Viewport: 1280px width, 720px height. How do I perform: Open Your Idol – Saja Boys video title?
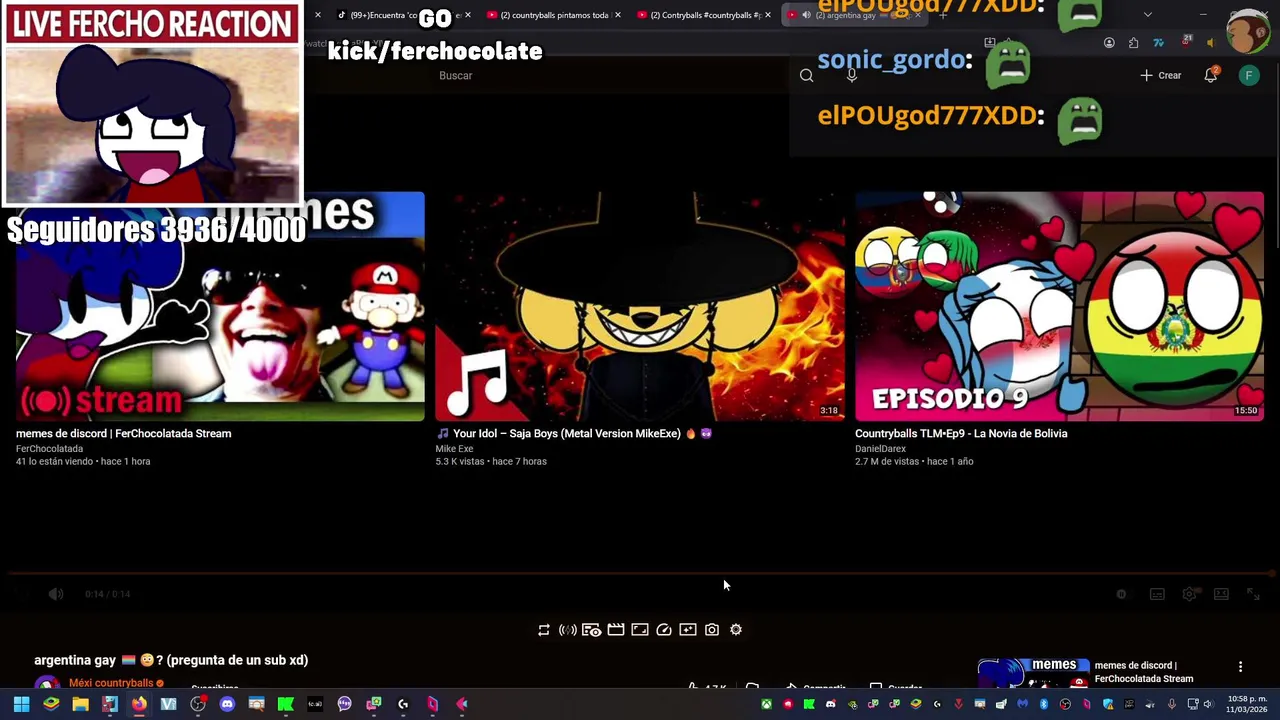pos(573,433)
